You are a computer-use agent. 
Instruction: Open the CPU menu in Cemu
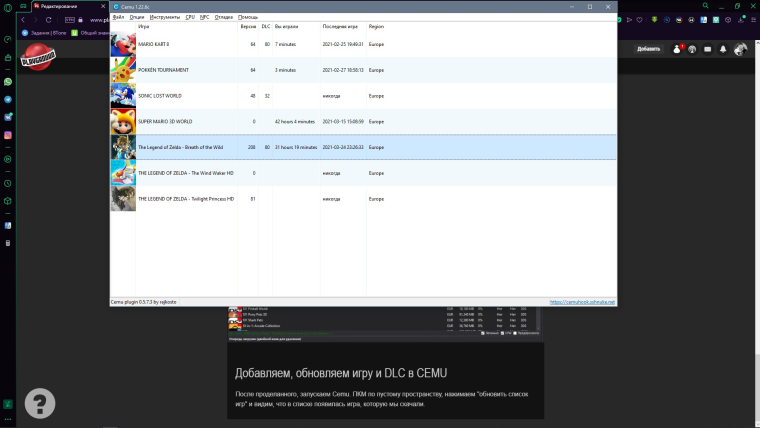click(190, 17)
